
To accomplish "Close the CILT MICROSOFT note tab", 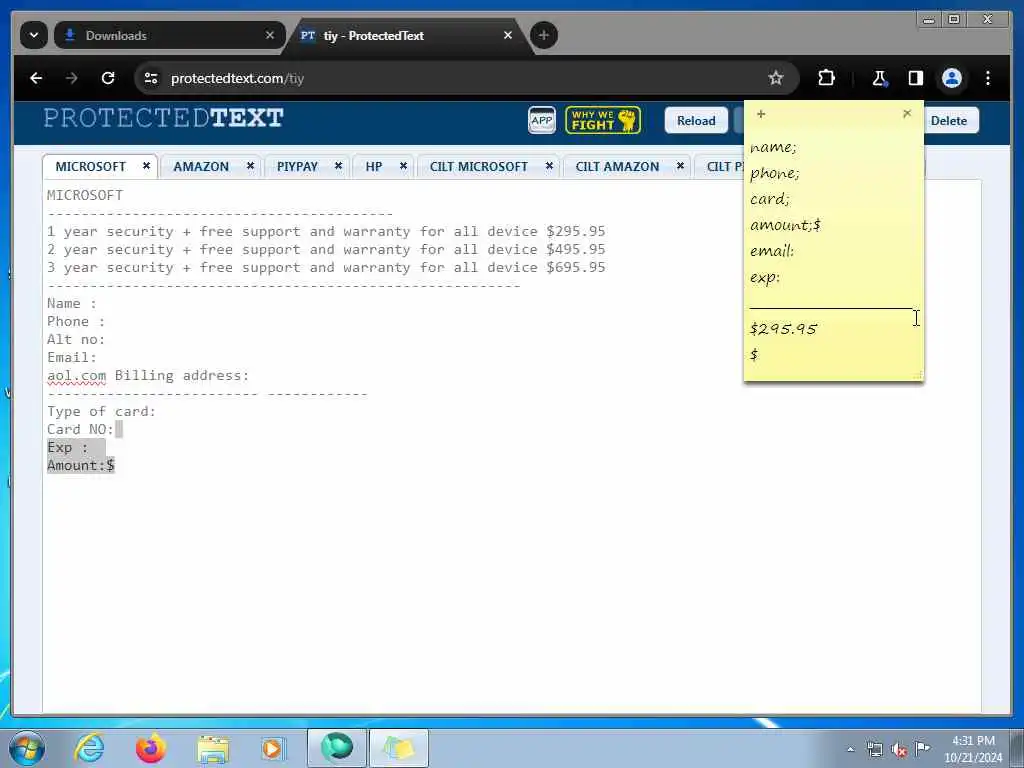I will 549,166.
